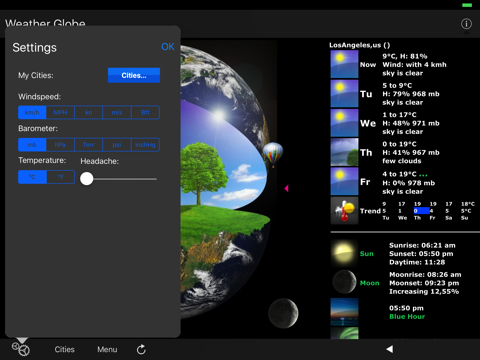480x360 pixels.
Task: Open Cities in the bottom toolbar
Action: coord(64,349)
